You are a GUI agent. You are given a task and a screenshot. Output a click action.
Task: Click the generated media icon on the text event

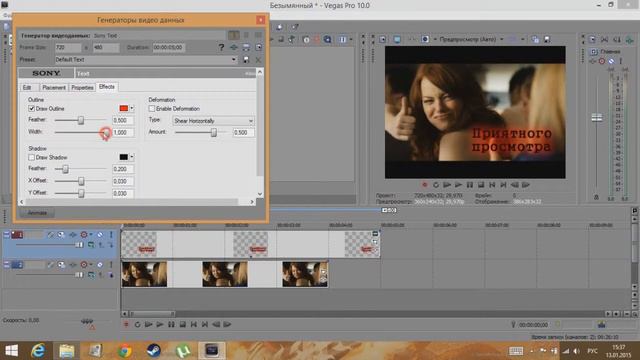[x=375, y=234]
